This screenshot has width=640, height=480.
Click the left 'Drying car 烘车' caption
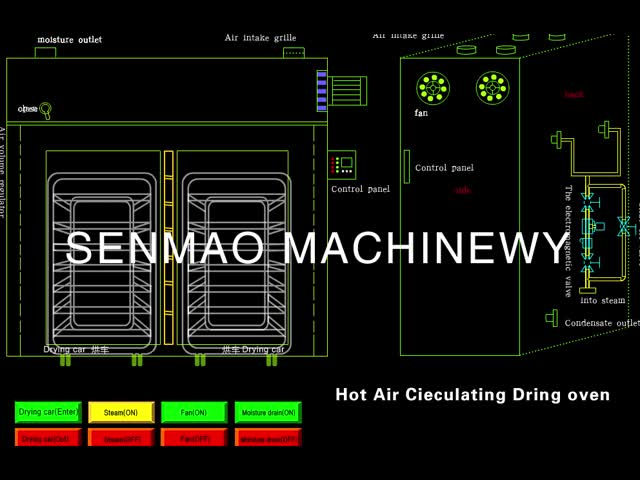76,349
